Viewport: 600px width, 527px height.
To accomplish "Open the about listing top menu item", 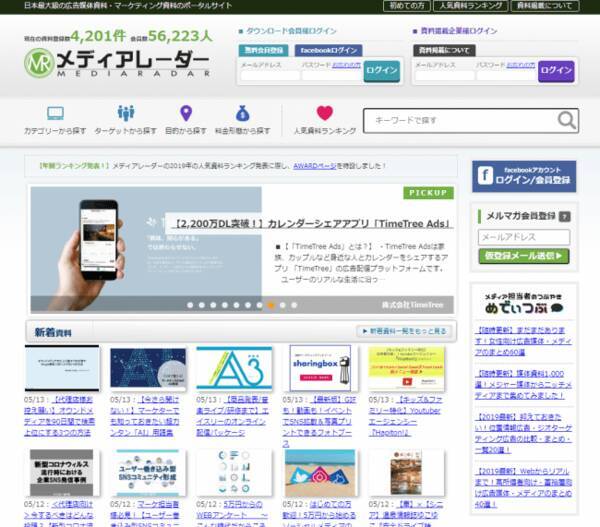I will (x=545, y=6).
